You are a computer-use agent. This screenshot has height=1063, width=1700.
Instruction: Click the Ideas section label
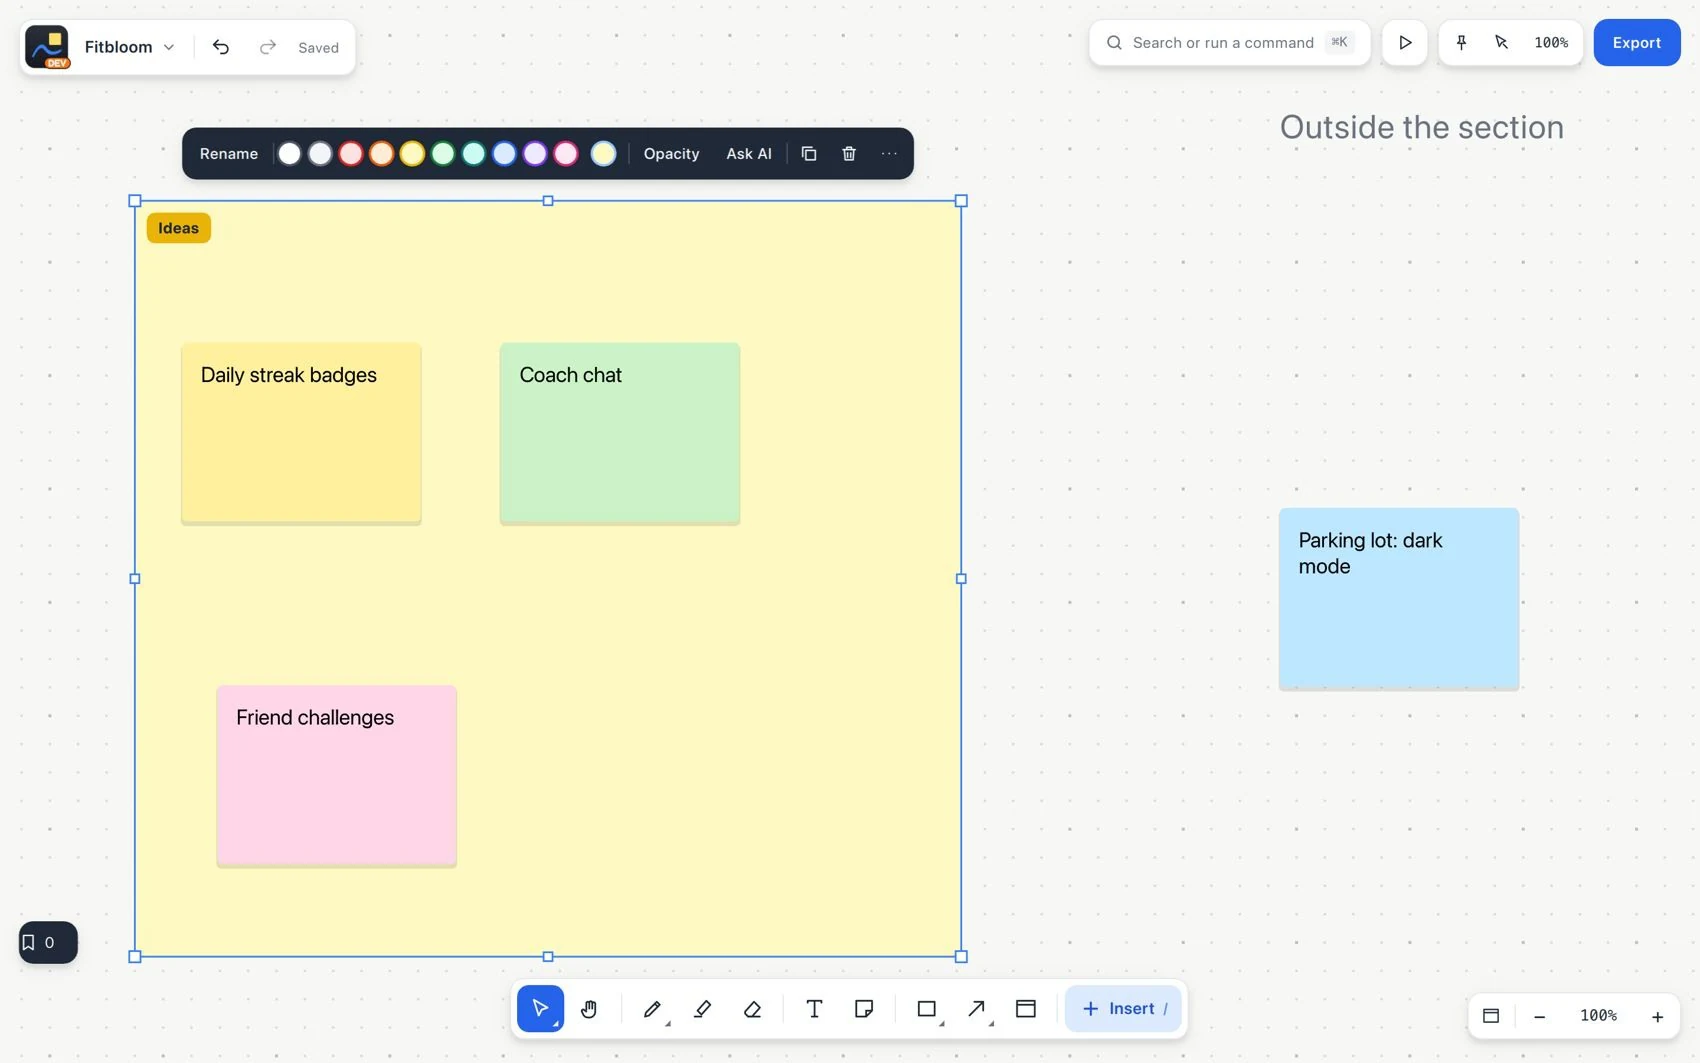(178, 228)
